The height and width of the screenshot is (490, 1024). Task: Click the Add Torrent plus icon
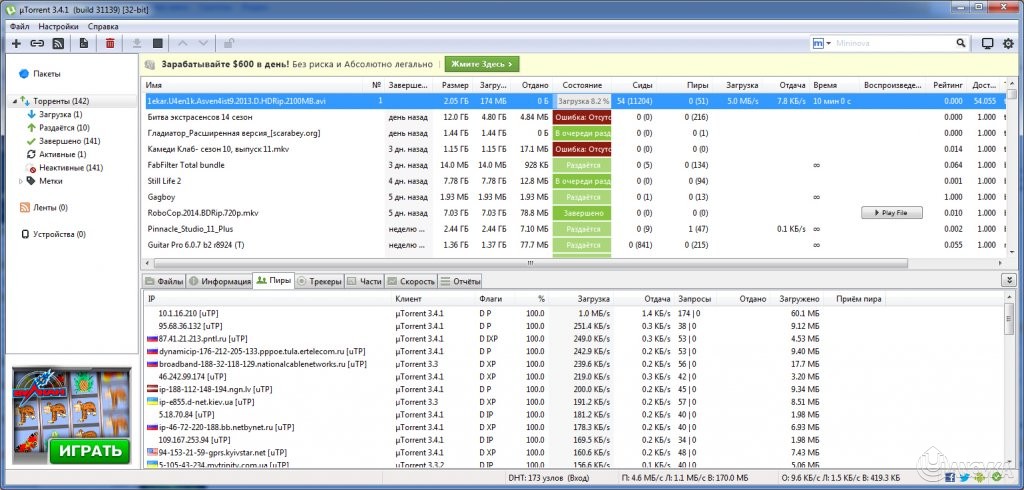click(x=16, y=44)
